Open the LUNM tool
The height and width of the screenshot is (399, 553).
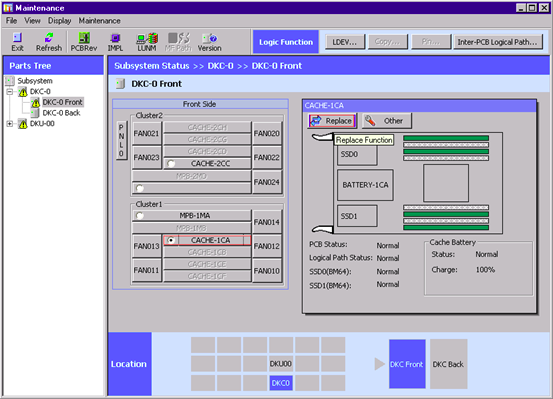(x=147, y=42)
